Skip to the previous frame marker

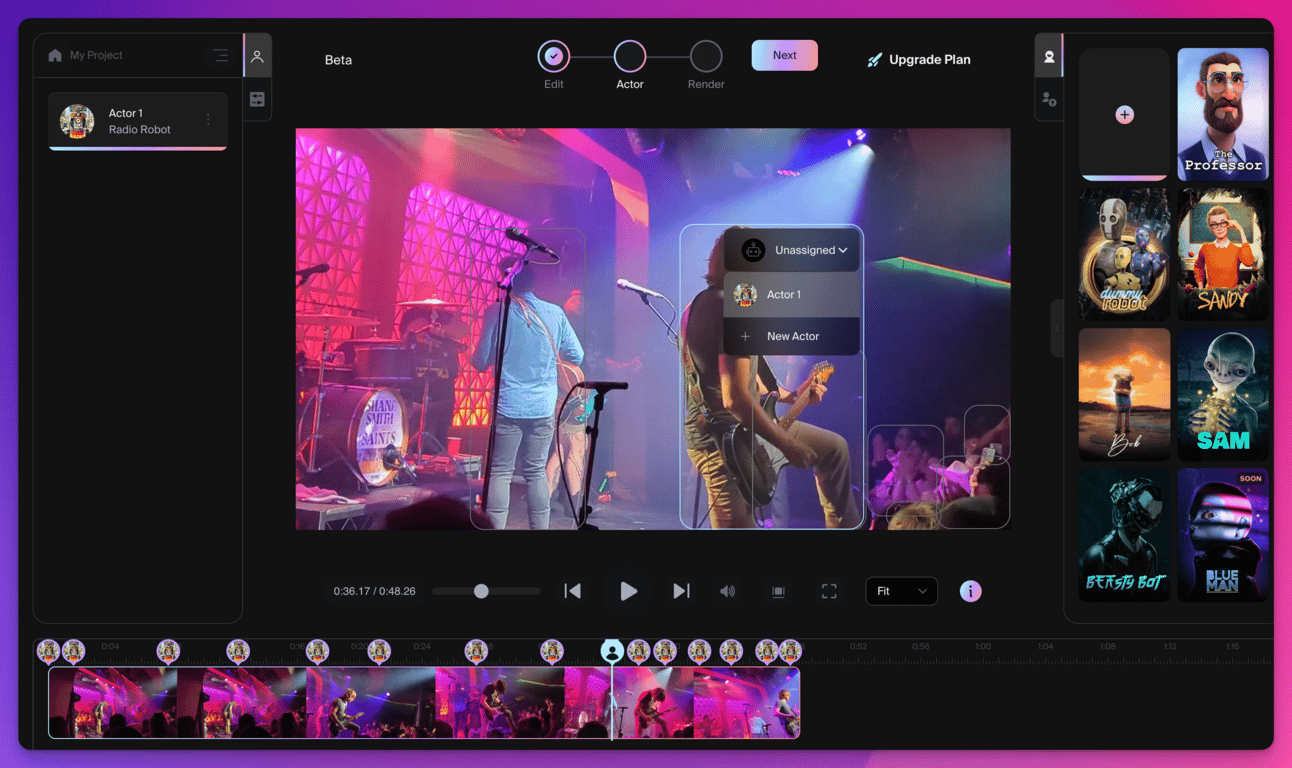pyautogui.click(x=573, y=591)
